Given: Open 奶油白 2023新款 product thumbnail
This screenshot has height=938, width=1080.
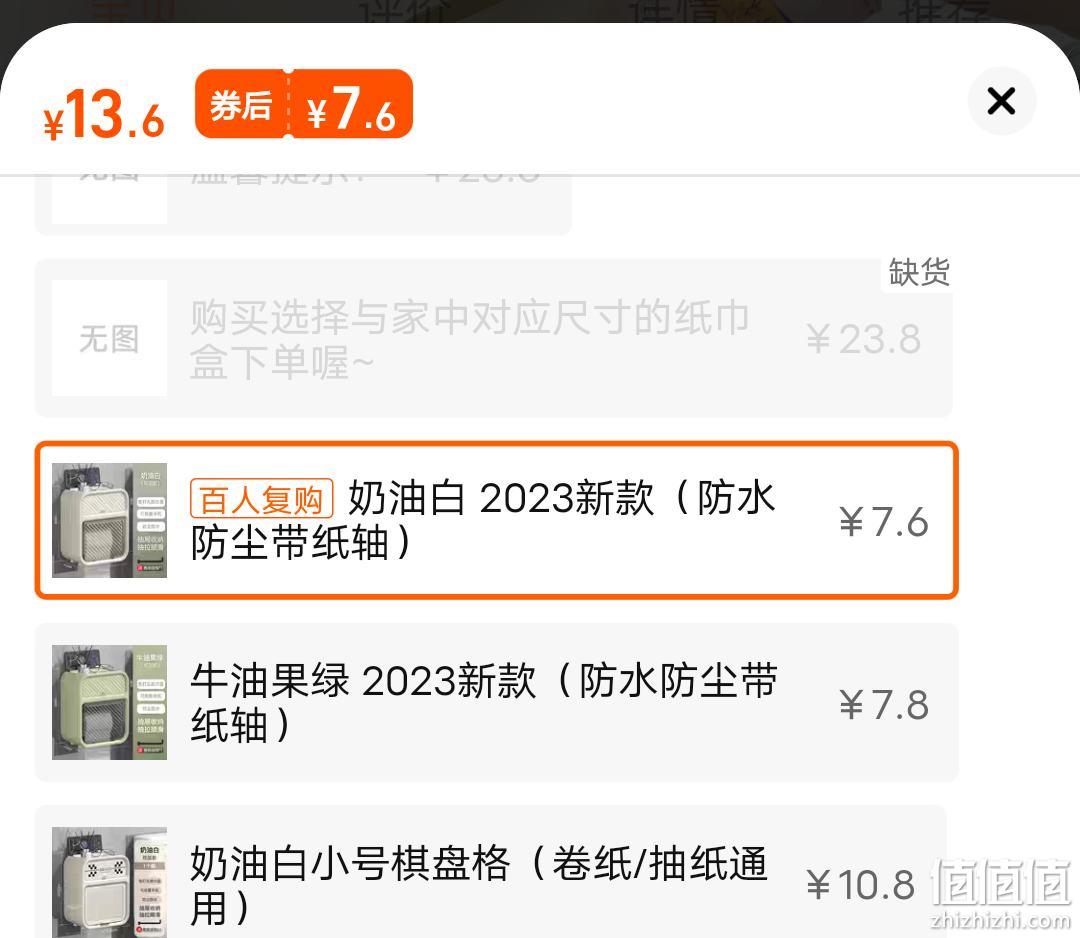Looking at the screenshot, I should pos(110,521).
